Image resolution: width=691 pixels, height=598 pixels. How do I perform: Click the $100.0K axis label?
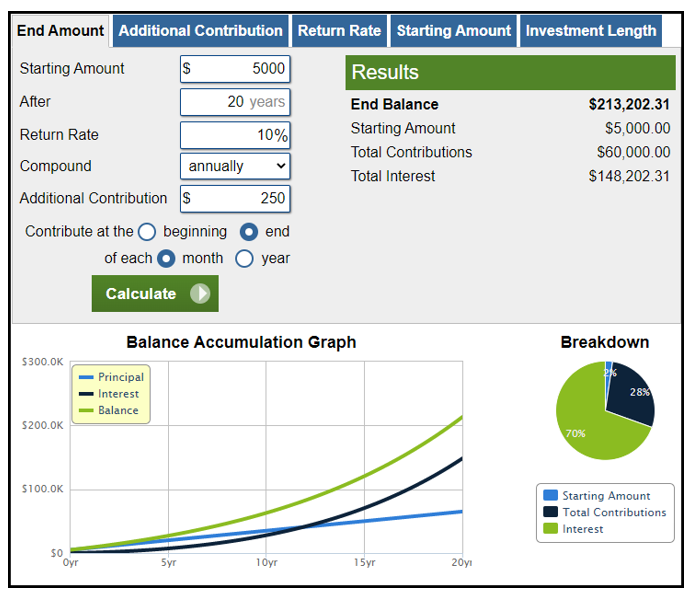[43, 489]
